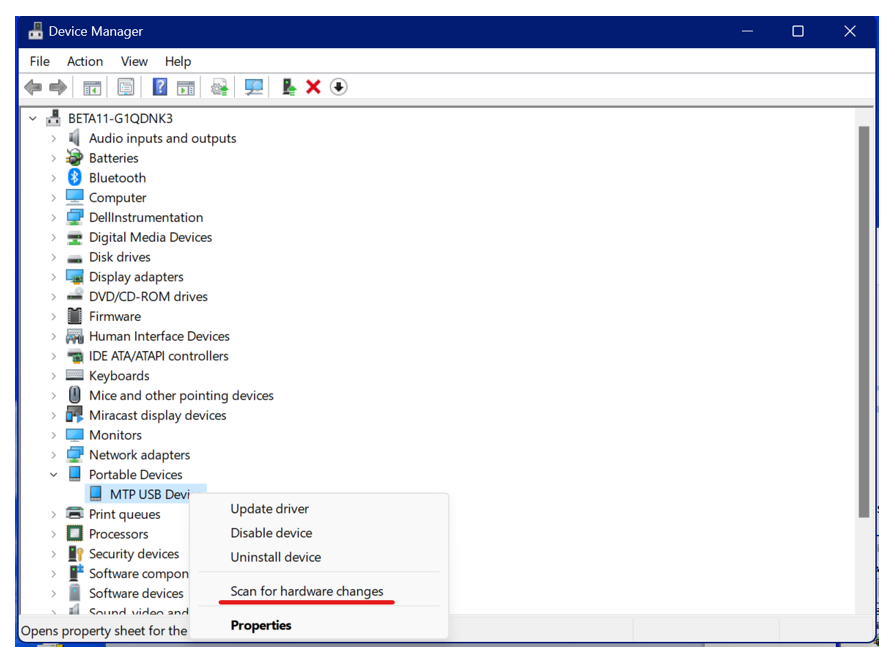
Task: Expand the Display adapters category
Action: tap(54, 277)
